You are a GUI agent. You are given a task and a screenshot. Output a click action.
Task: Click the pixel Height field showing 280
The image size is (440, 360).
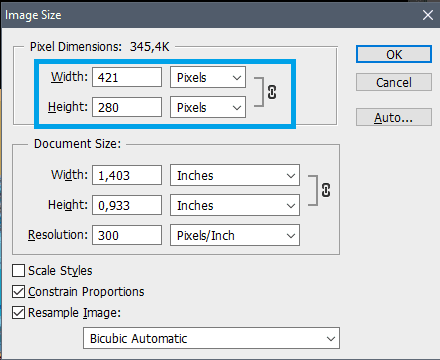127,107
